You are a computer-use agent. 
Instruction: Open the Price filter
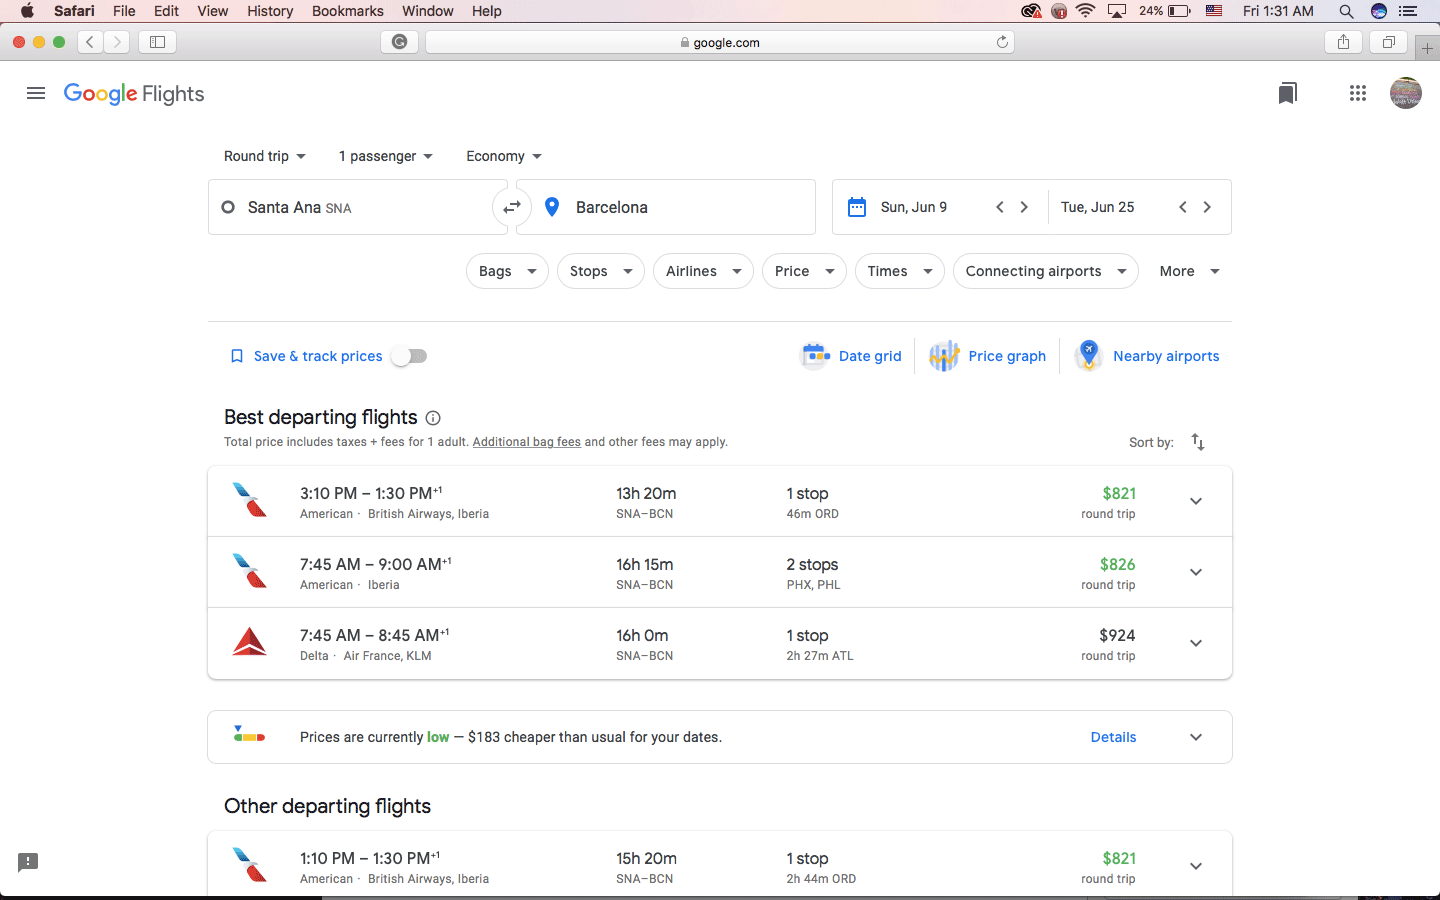coord(804,271)
